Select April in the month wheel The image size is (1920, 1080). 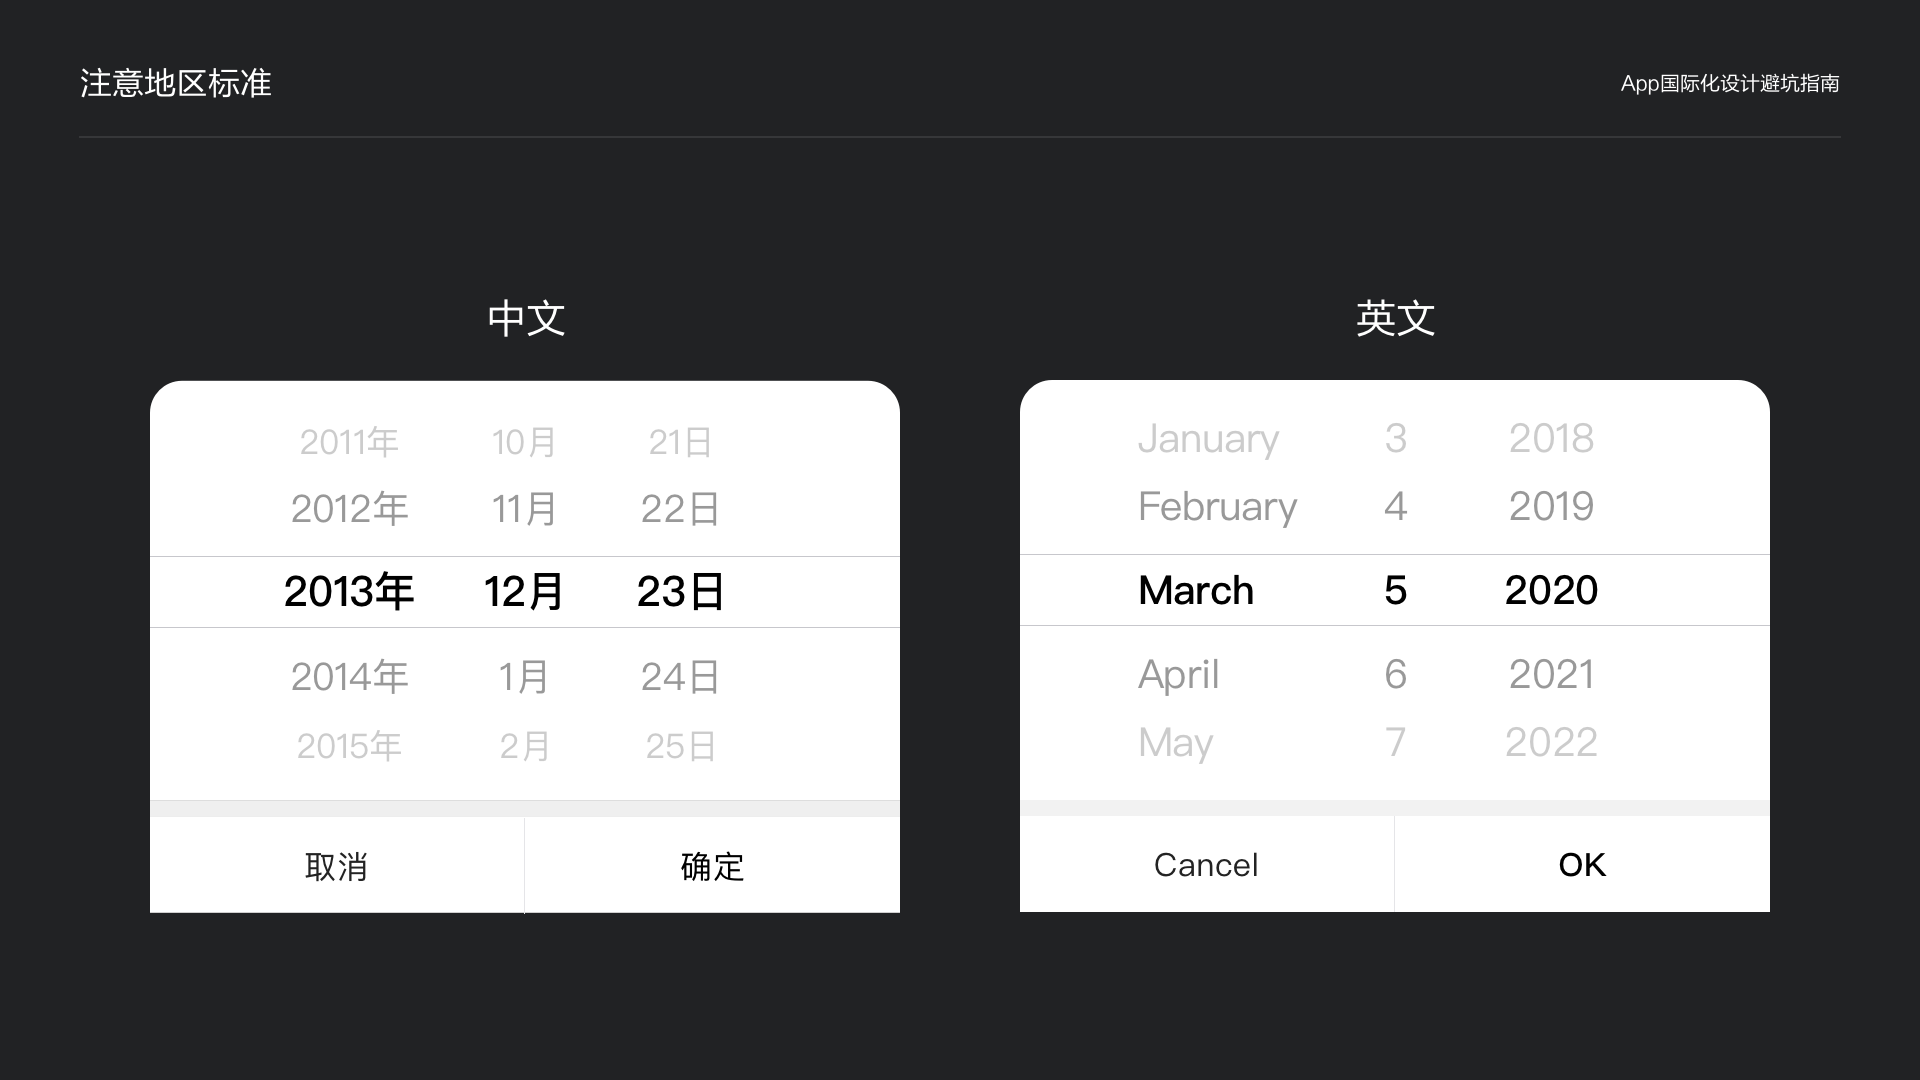[1179, 674]
